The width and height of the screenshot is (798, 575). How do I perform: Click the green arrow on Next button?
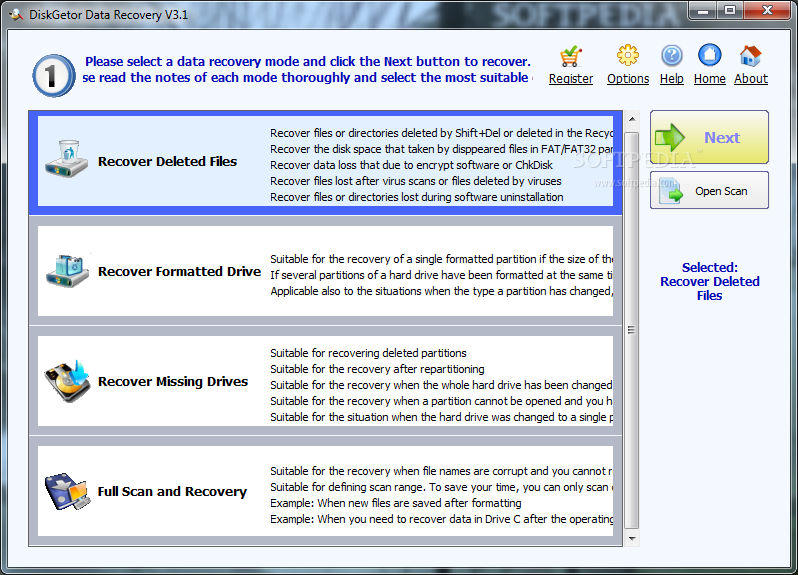(x=670, y=137)
